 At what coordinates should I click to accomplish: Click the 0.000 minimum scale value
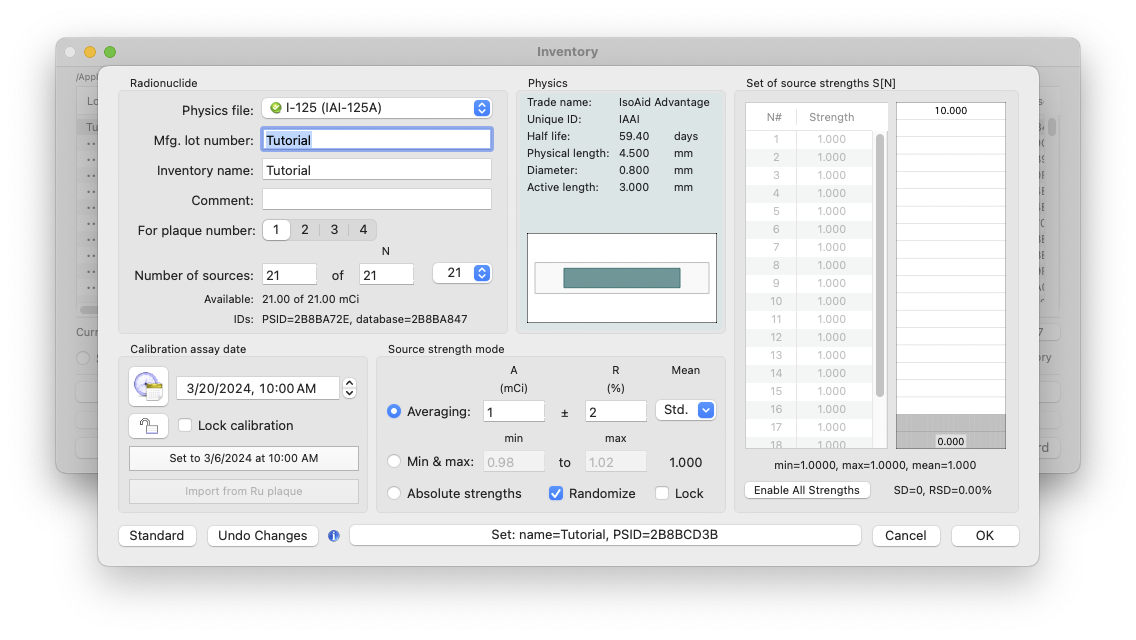pyautogui.click(x=951, y=441)
